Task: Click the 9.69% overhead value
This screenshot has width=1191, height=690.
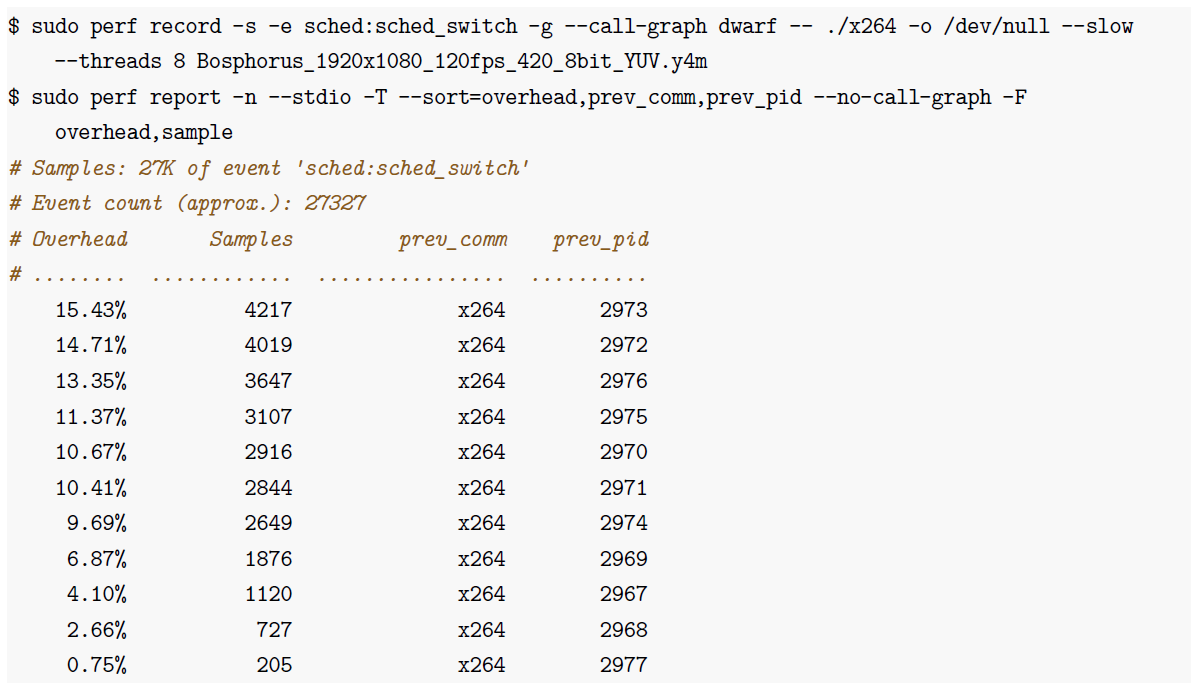Action: (96, 523)
